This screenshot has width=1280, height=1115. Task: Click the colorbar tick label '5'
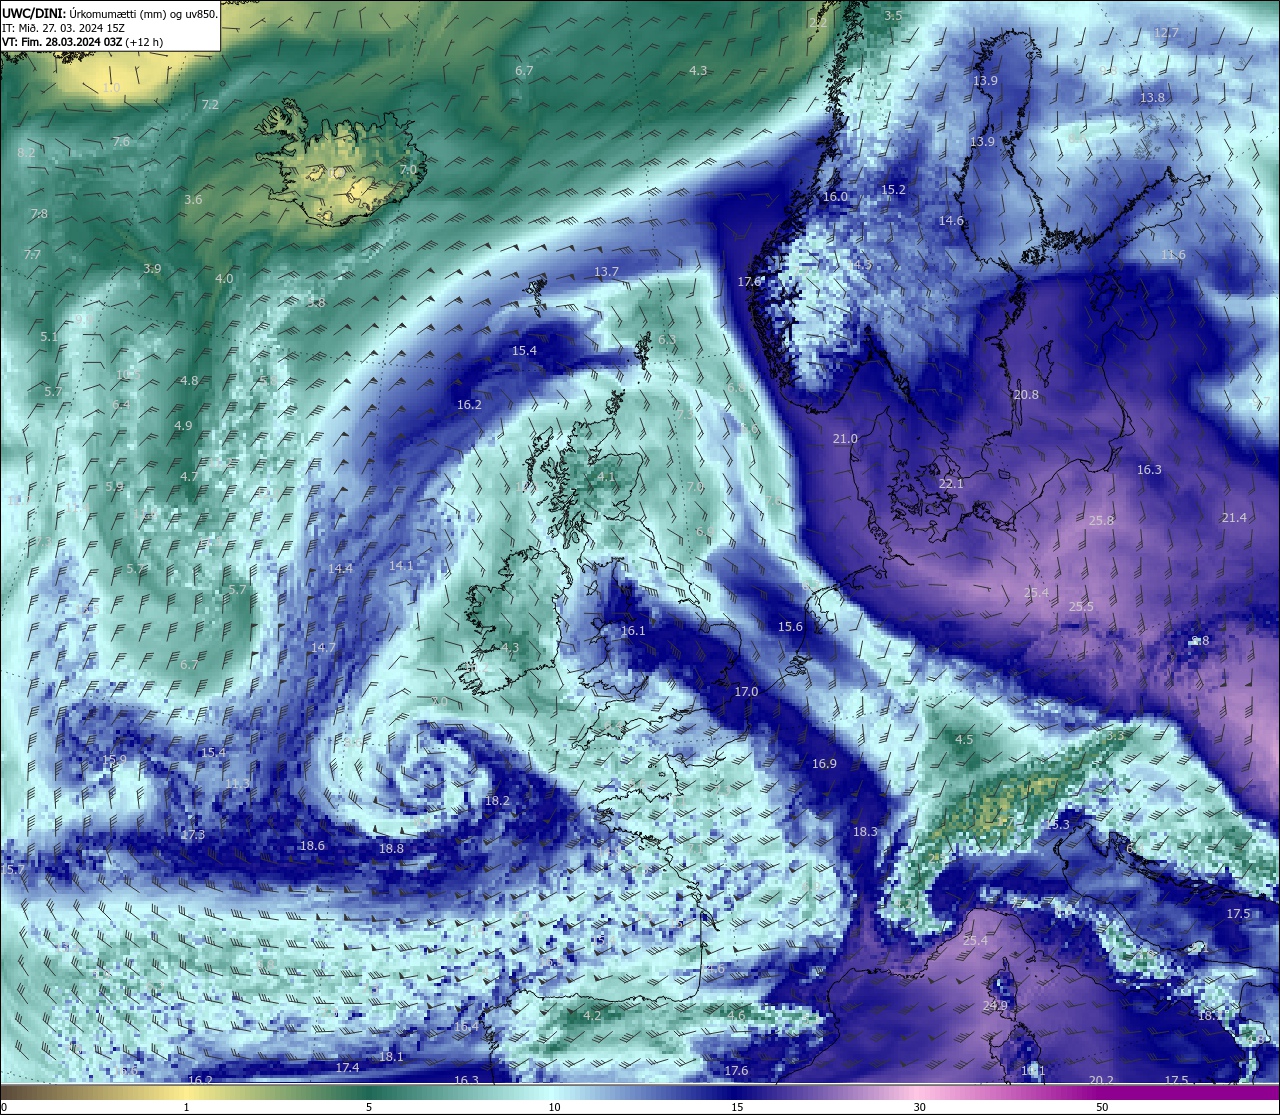click(369, 1107)
